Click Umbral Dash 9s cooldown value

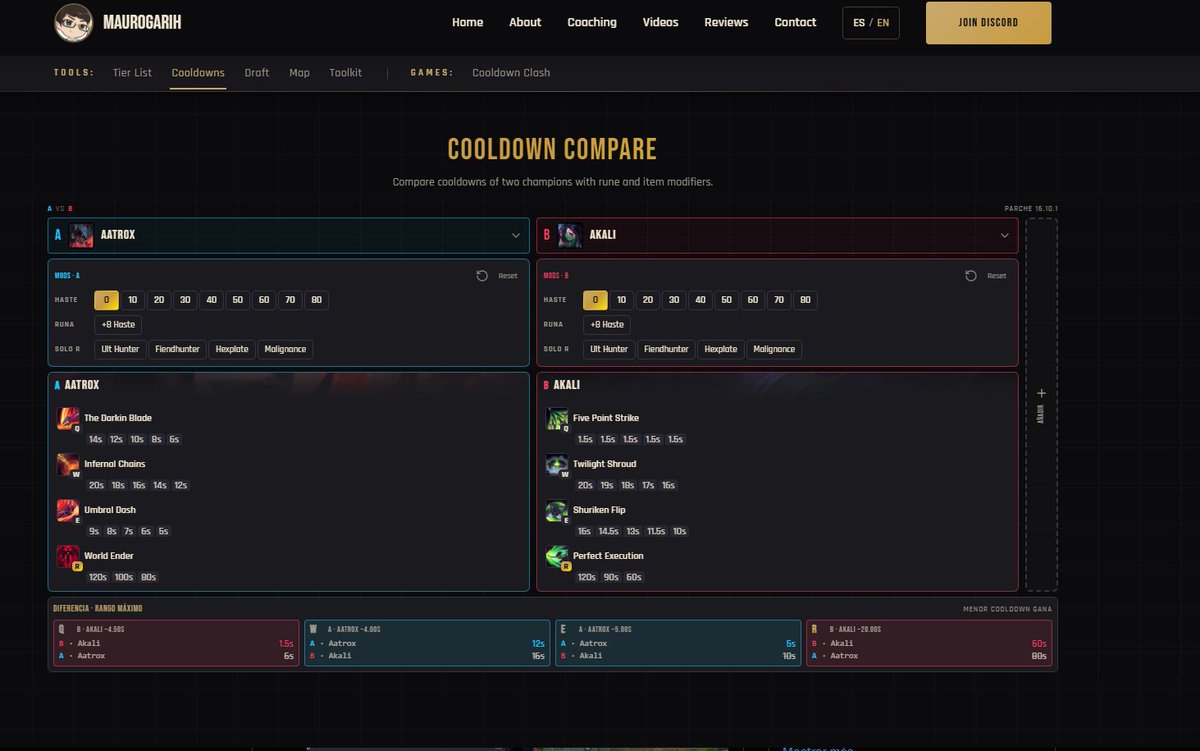tap(94, 531)
